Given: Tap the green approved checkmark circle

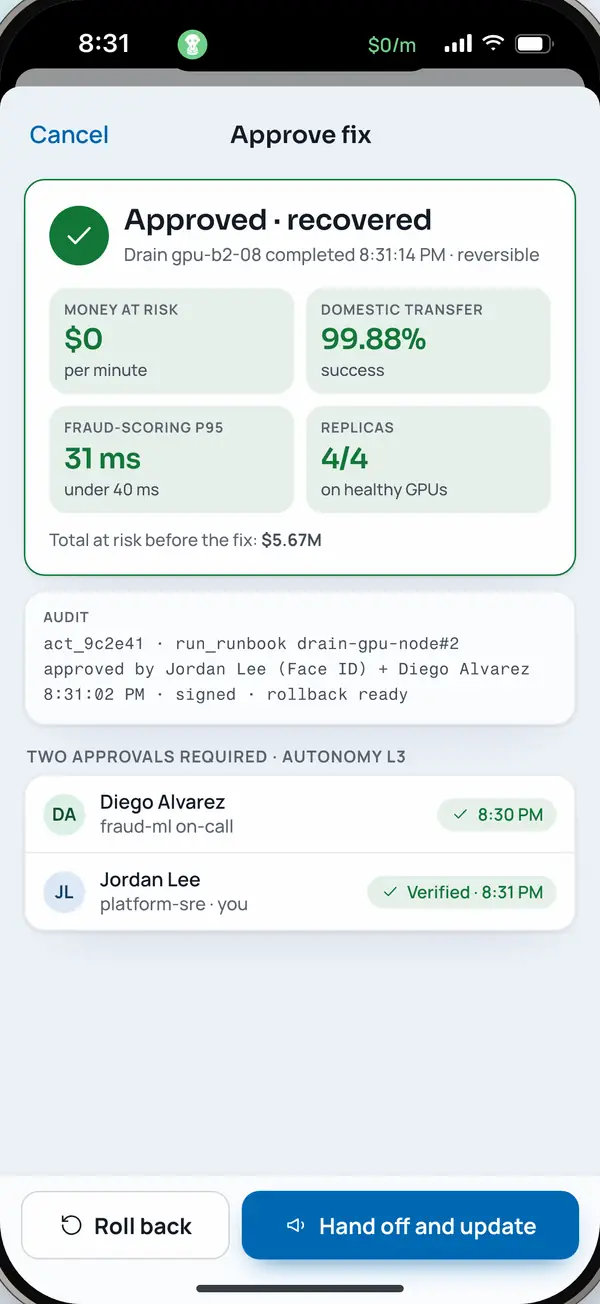Looking at the screenshot, I should [79, 236].
